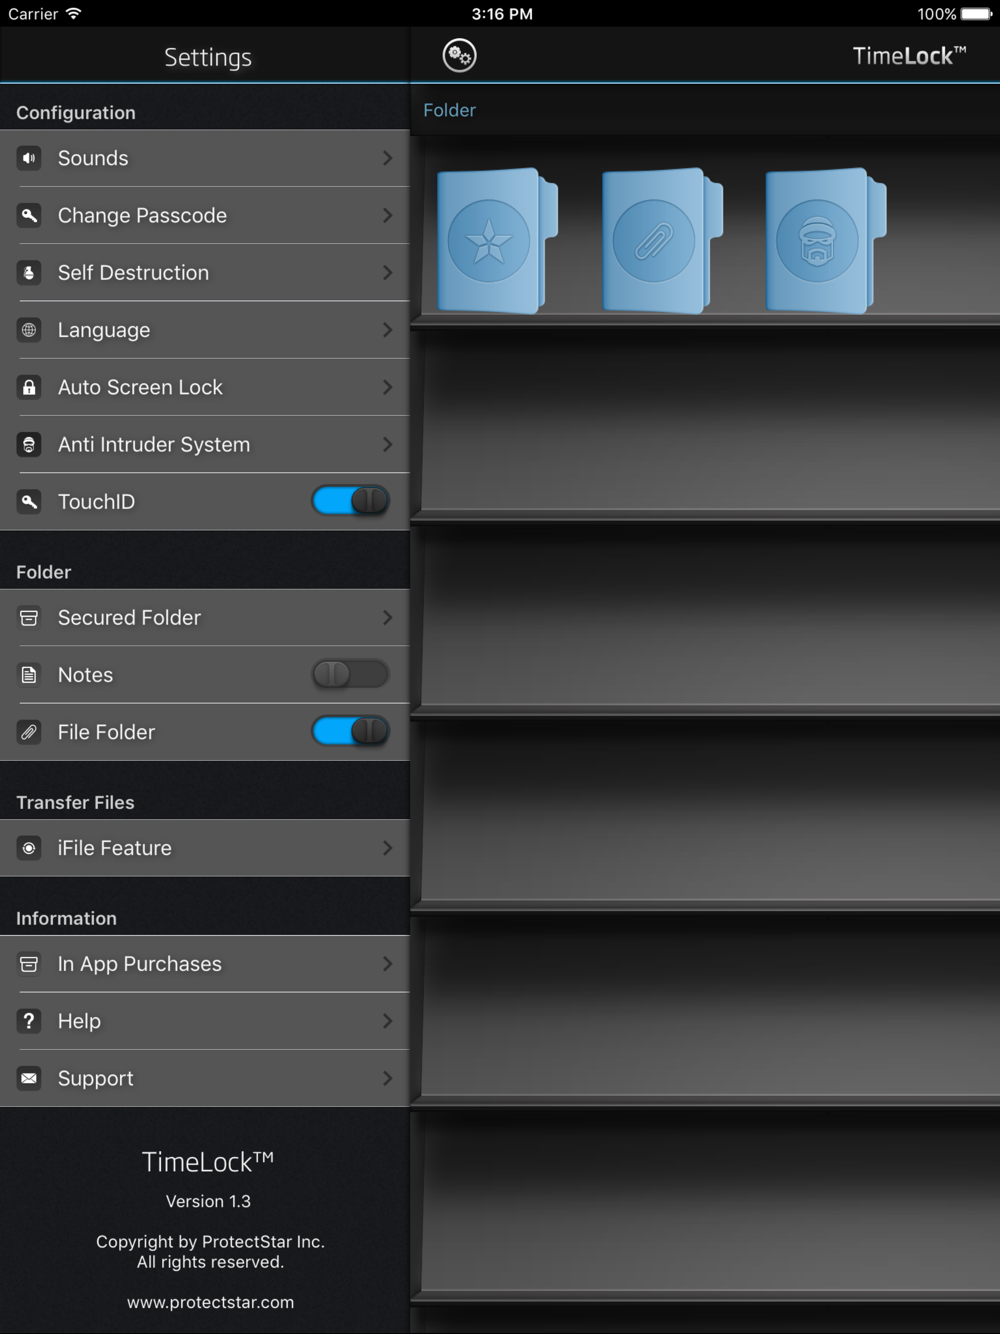
Task: Click the Anti Intruder System chevron
Action: [387, 445]
